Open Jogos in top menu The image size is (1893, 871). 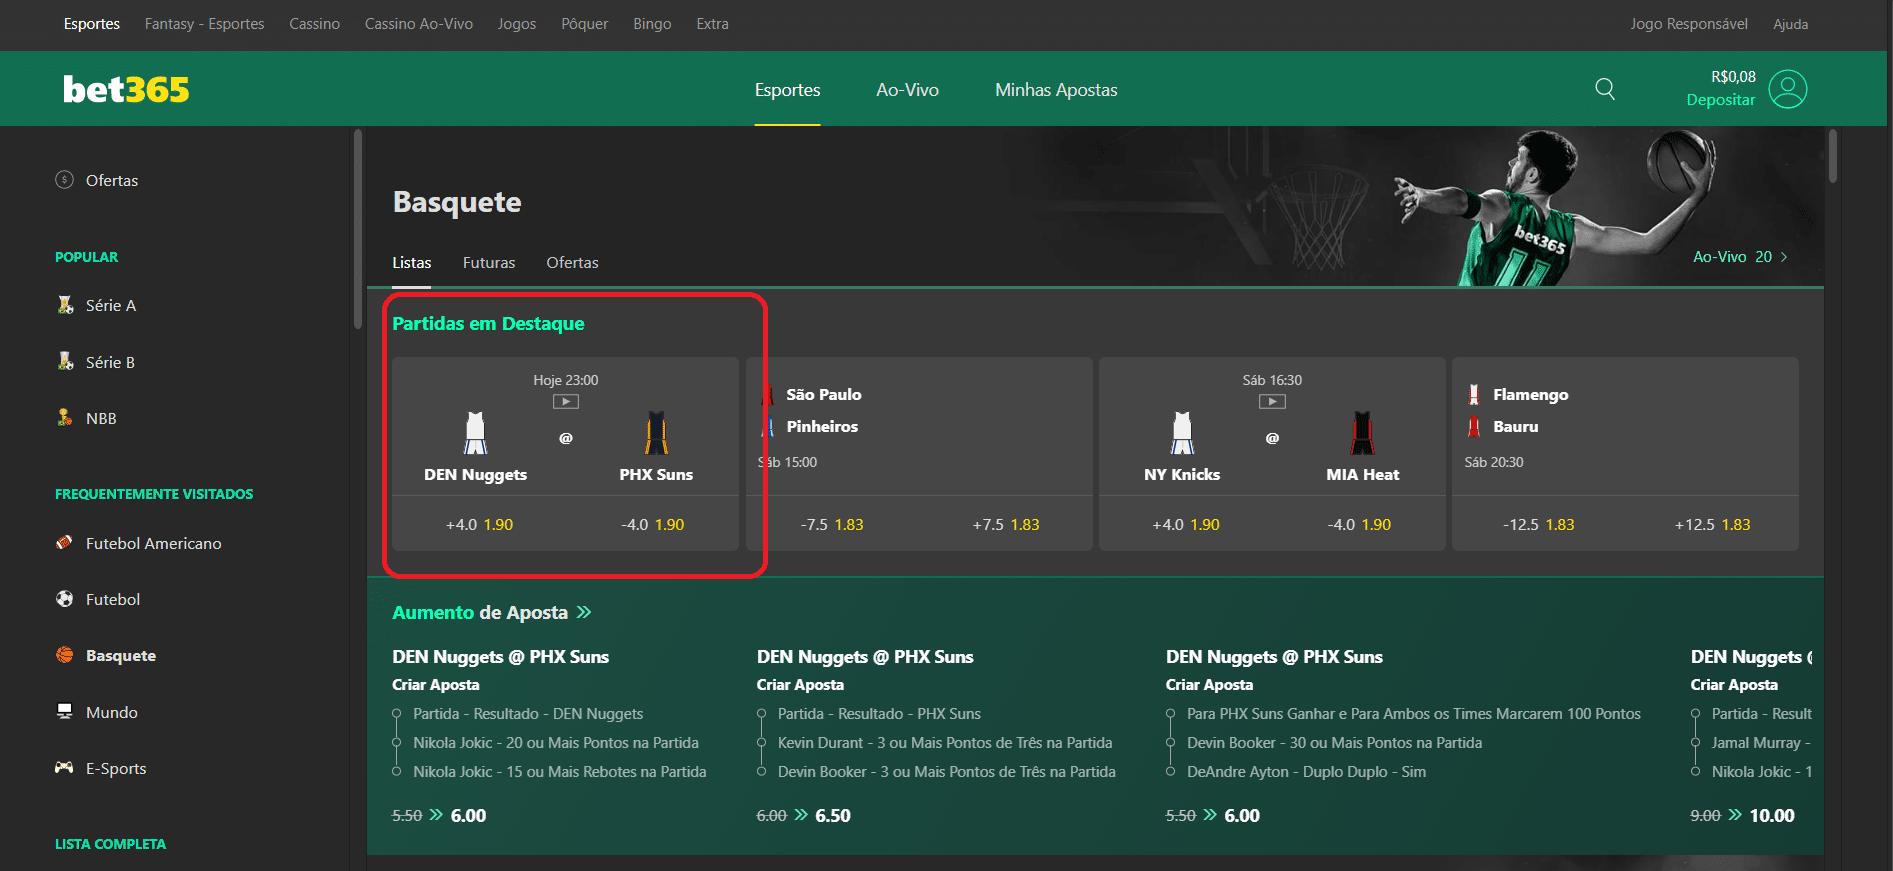(x=516, y=24)
